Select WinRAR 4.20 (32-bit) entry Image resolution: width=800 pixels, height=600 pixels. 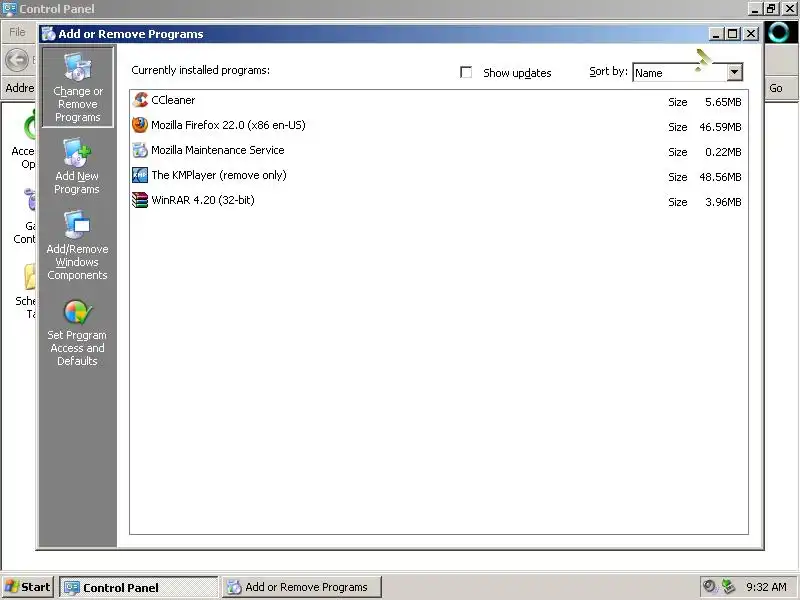click(x=439, y=201)
